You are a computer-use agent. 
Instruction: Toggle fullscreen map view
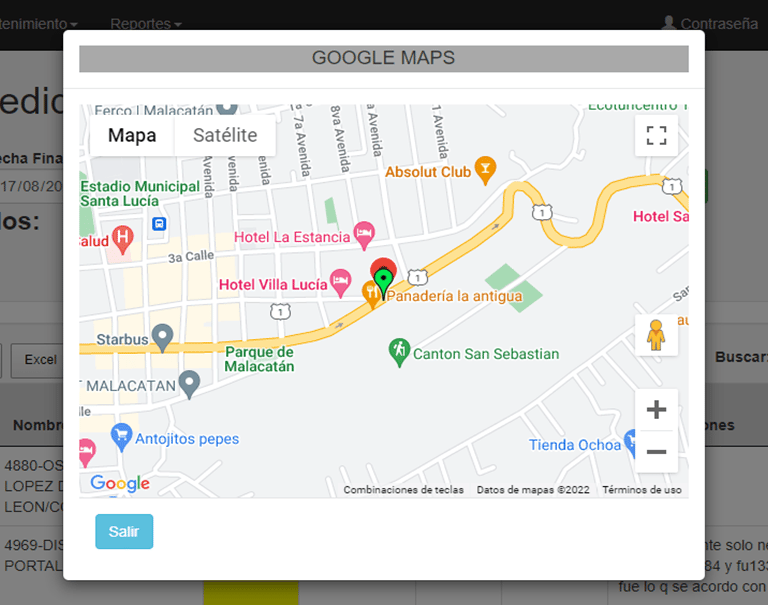(x=656, y=135)
